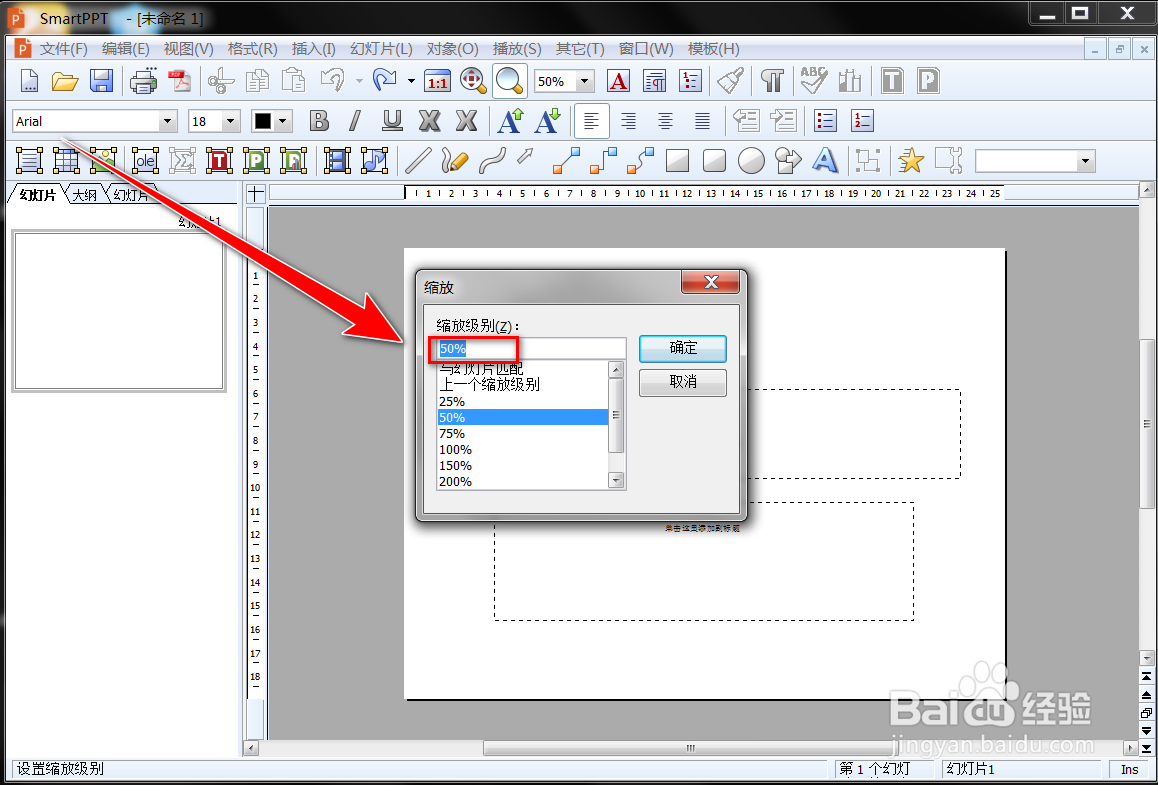Choose the ellipse shape tool
Viewport: 1158px width, 785px height.
(x=751, y=160)
